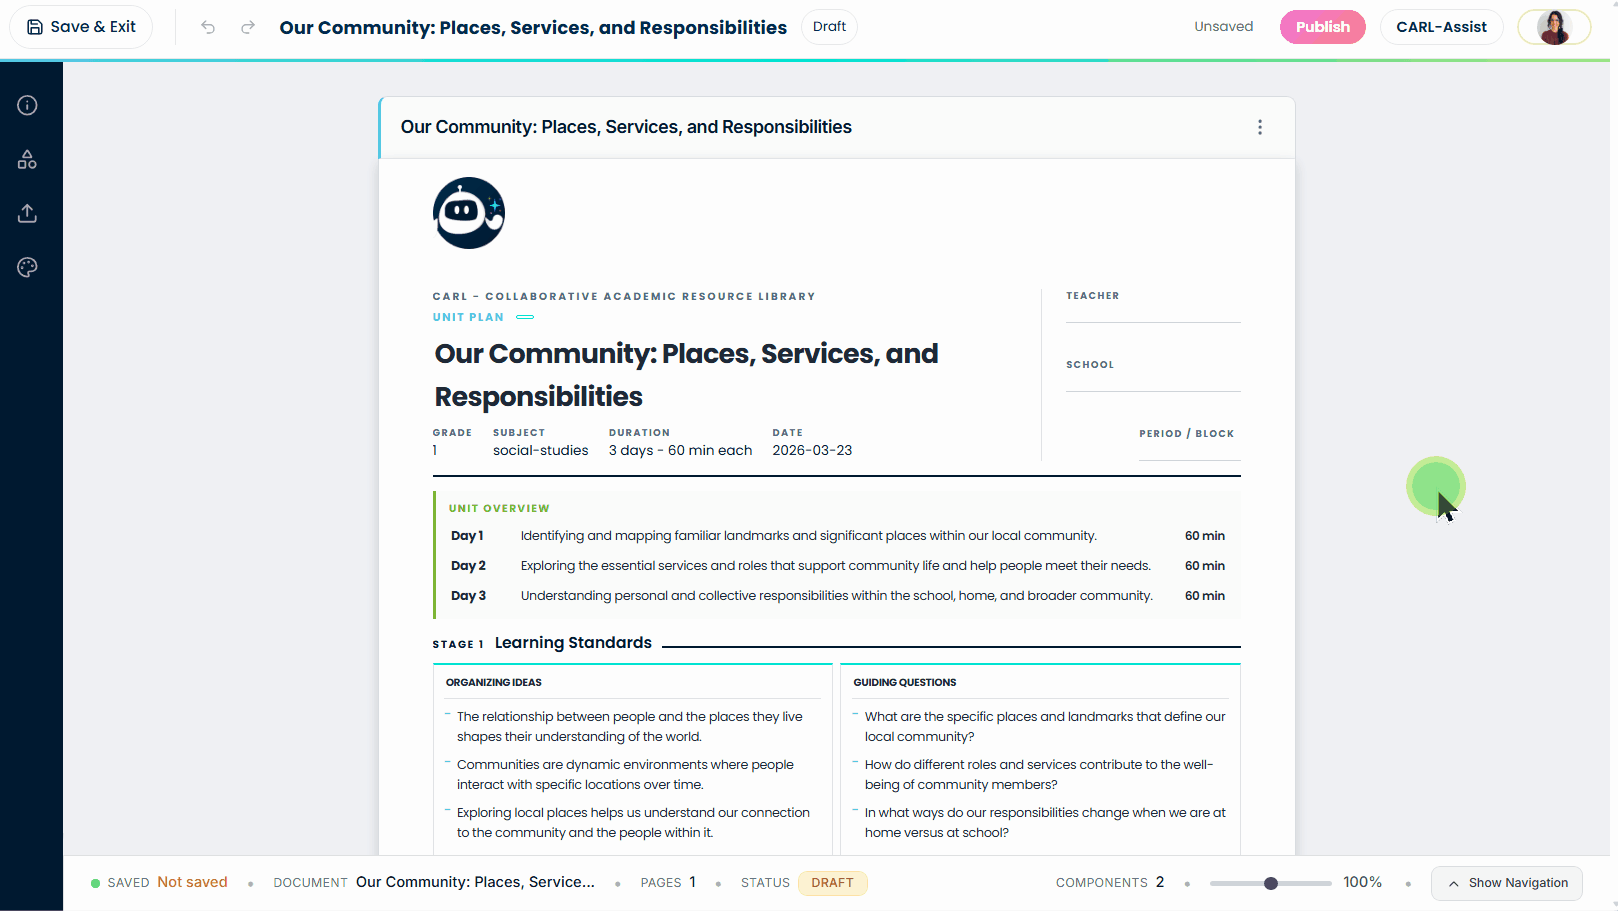Click the CARL robot logo on the unit plan
Image resolution: width=1618 pixels, height=911 pixels.
pos(468,212)
